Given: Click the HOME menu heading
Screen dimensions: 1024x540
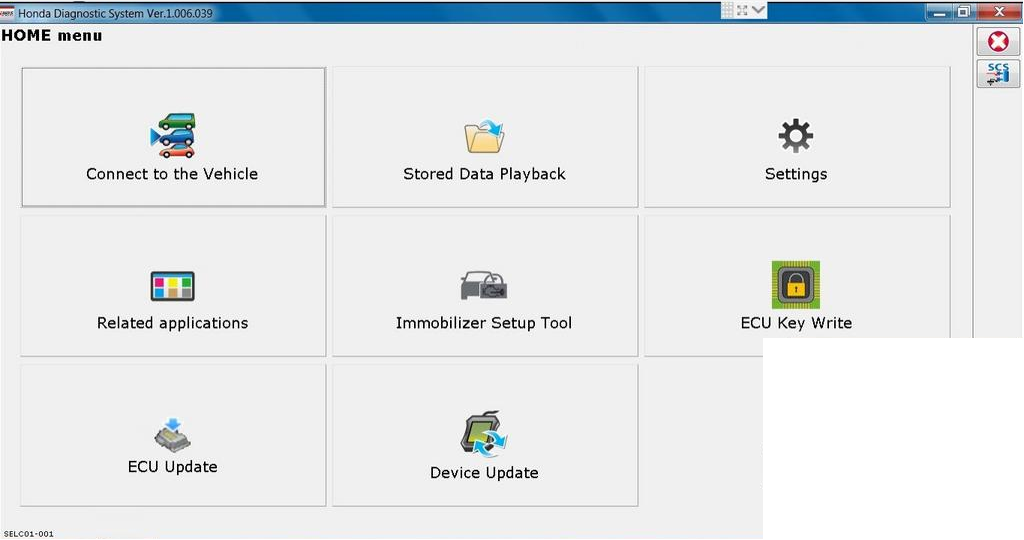Looking at the screenshot, I should pos(52,36).
